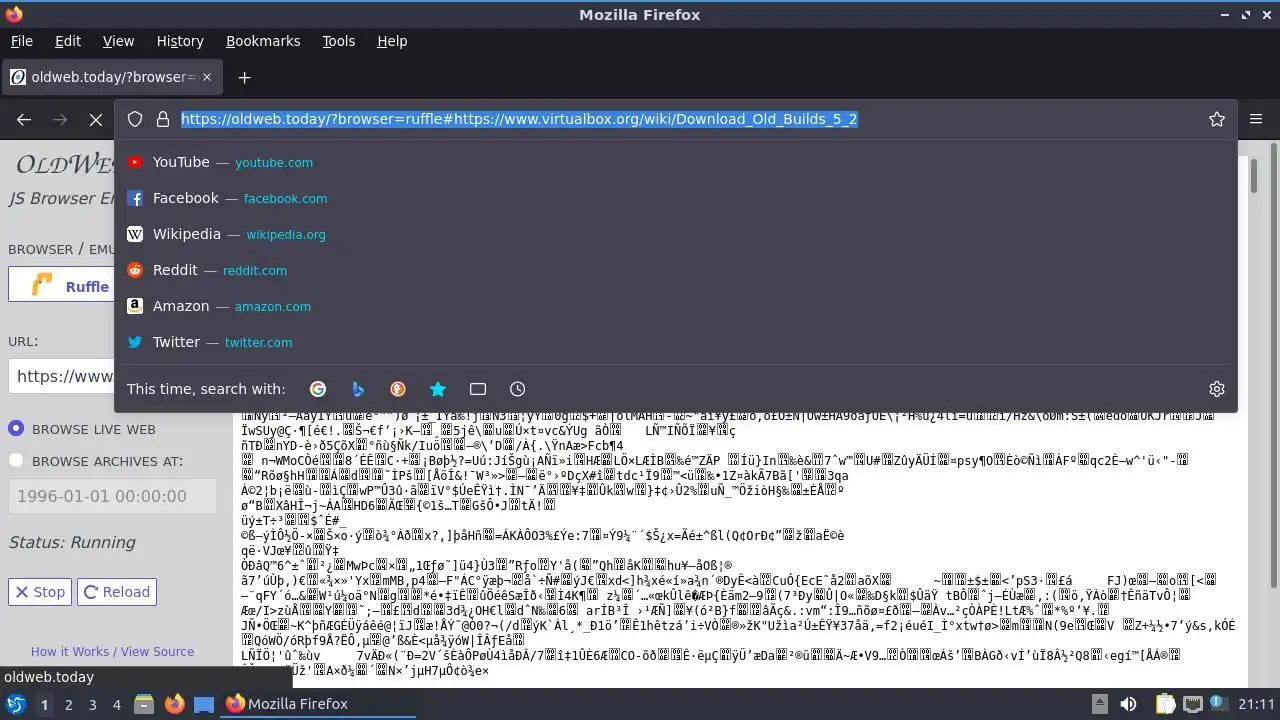The width and height of the screenshot is (1280, 720).
Task: Go forward one page
Action: 60,119
